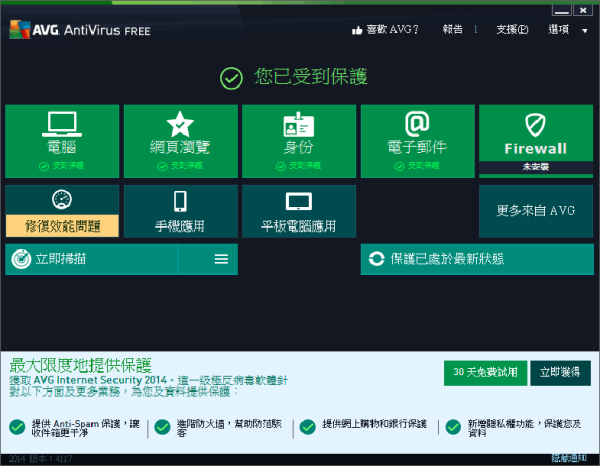Open the 平板電腦應用 tablet tile
This screenshot has width=600, height=466.
(299, 211)
